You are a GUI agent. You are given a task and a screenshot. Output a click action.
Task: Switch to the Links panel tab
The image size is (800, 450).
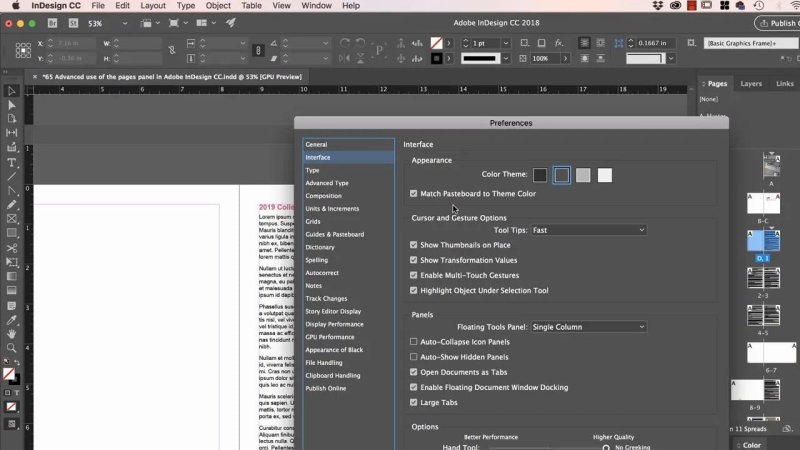click(785, 84)
